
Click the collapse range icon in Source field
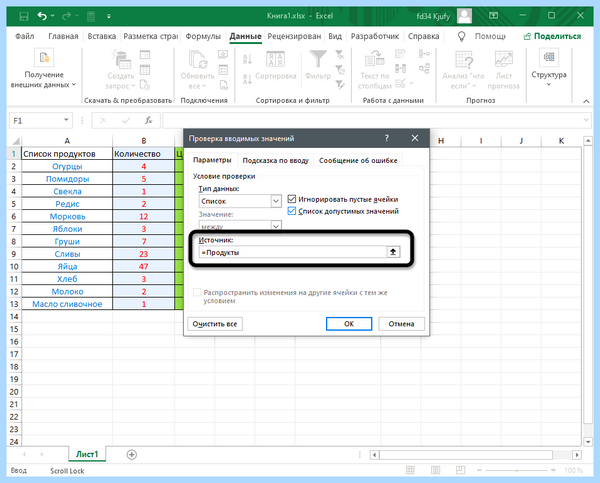tap(393, 252)
